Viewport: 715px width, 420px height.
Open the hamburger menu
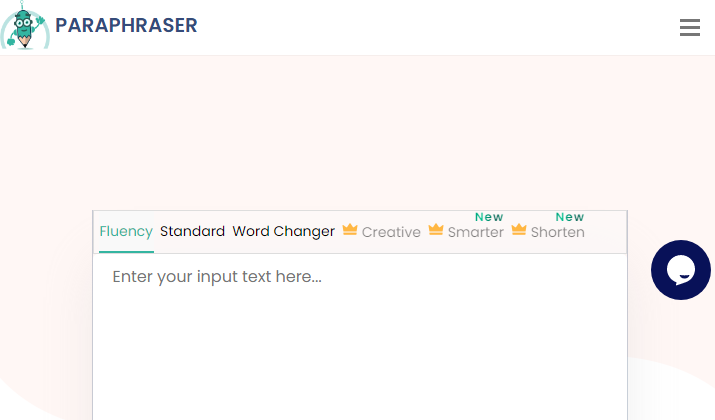coord(689,27)
